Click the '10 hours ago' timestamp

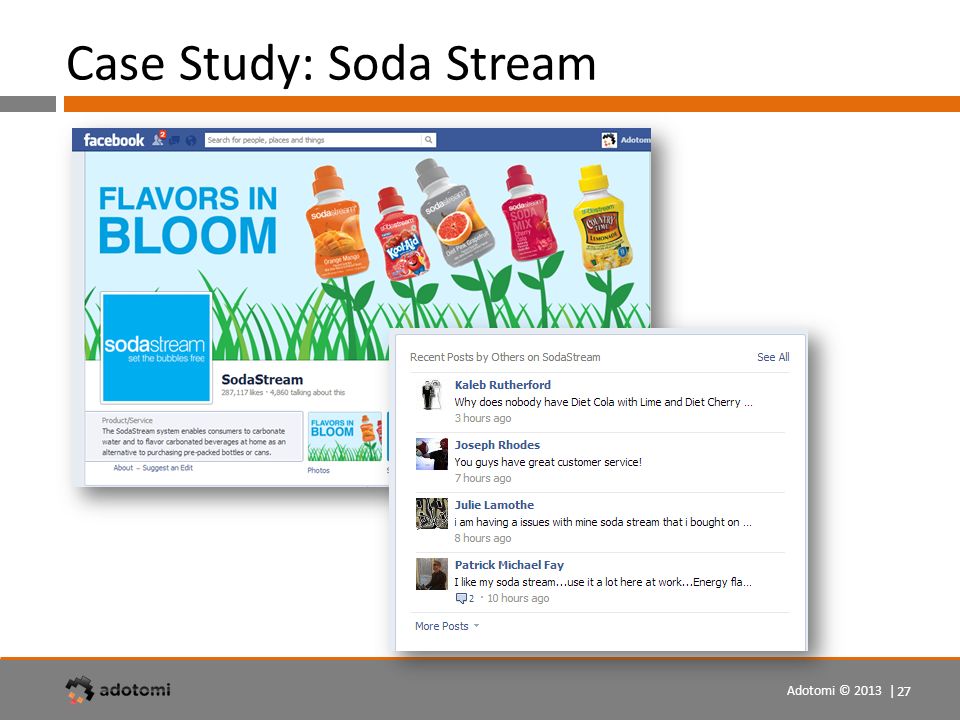518,598
